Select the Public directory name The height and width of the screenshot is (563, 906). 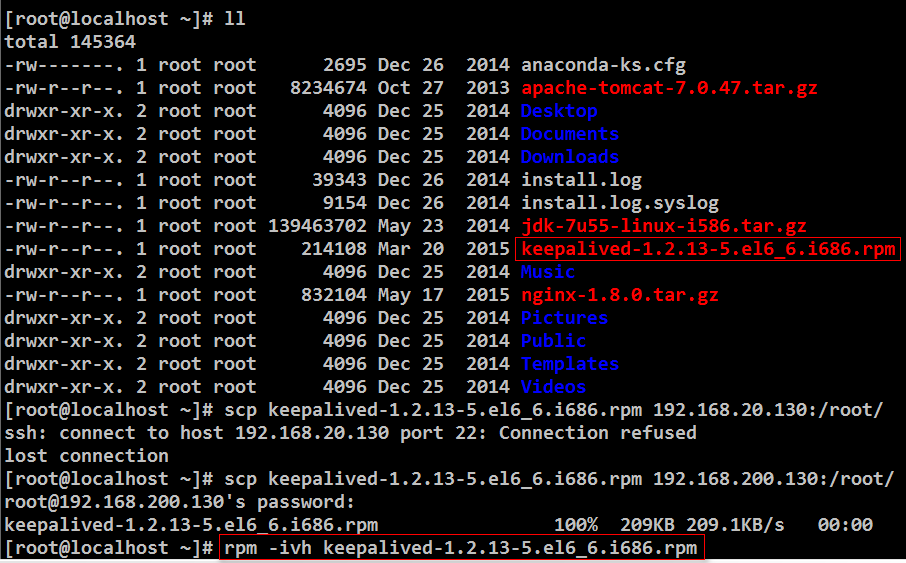pyautogui.click(x=554, y=341)
